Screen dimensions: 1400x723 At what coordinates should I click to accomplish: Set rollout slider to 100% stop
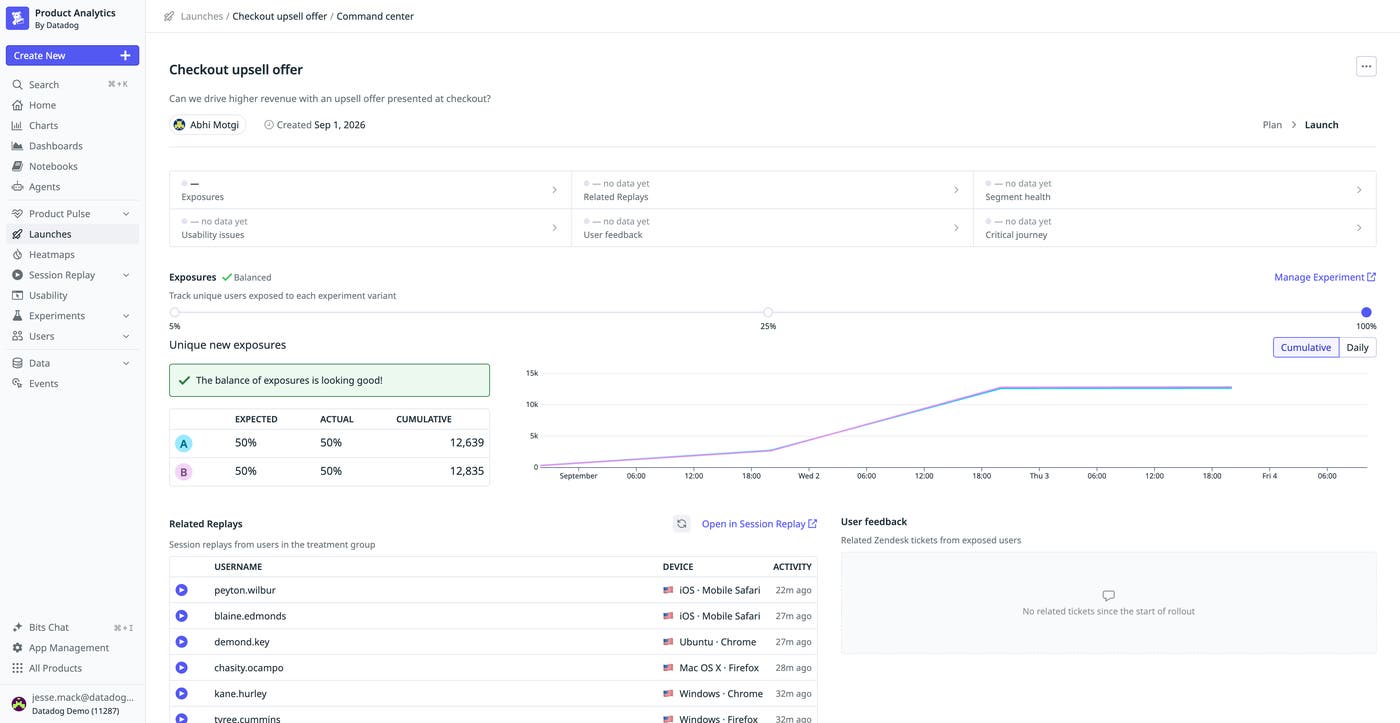(1366, 312)
